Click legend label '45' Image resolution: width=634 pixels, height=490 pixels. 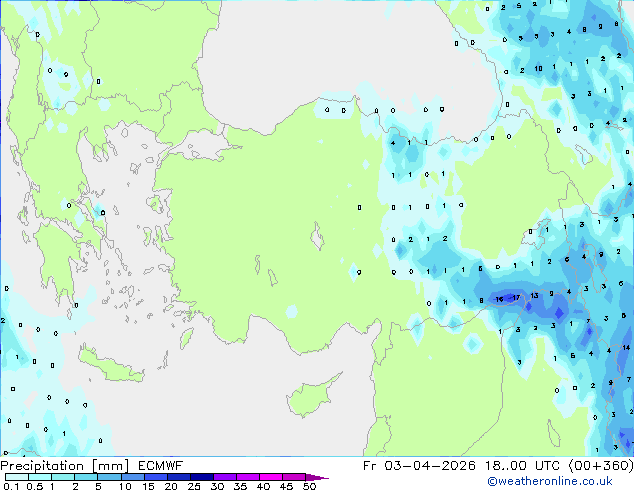(x=286, y=486)
